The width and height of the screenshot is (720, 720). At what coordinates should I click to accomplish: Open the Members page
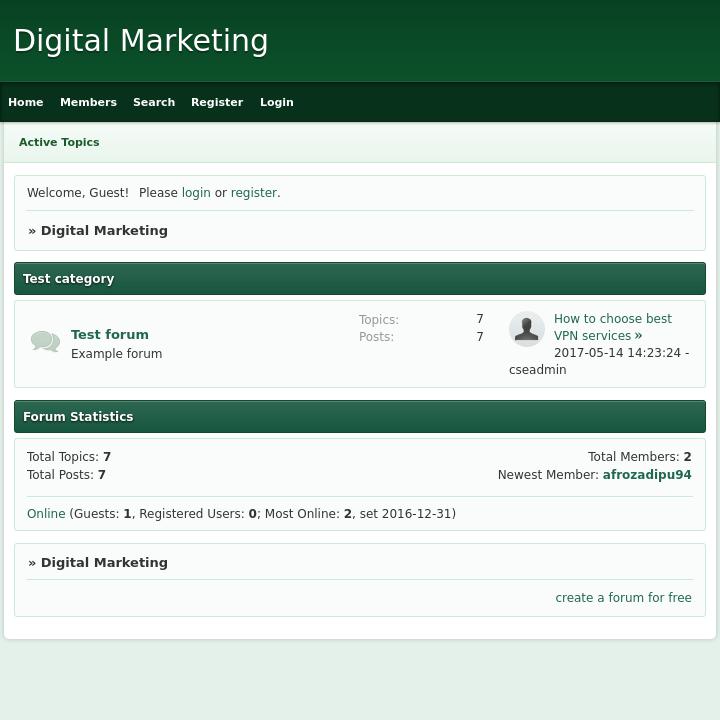coord(88,102)
